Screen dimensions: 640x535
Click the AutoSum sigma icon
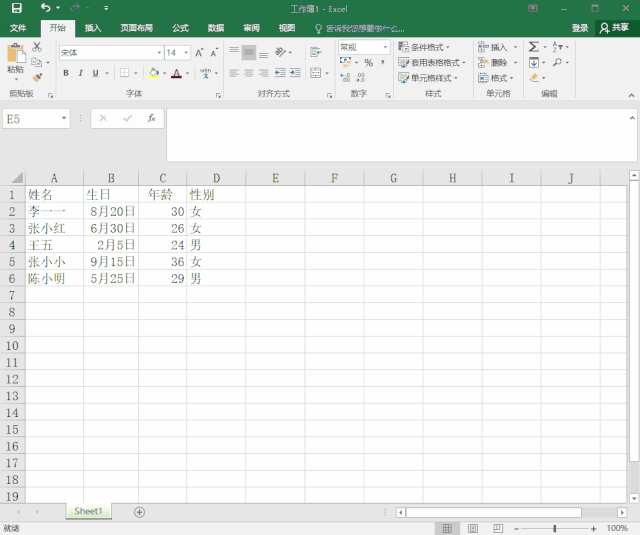click(x=533, y=47)
